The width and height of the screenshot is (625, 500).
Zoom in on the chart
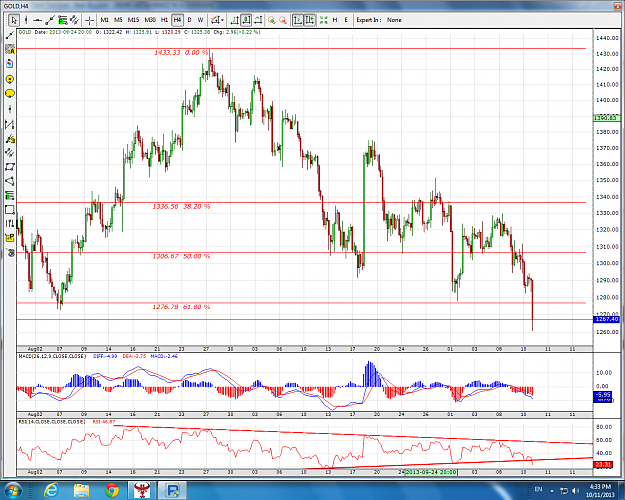tap(271, 20)
